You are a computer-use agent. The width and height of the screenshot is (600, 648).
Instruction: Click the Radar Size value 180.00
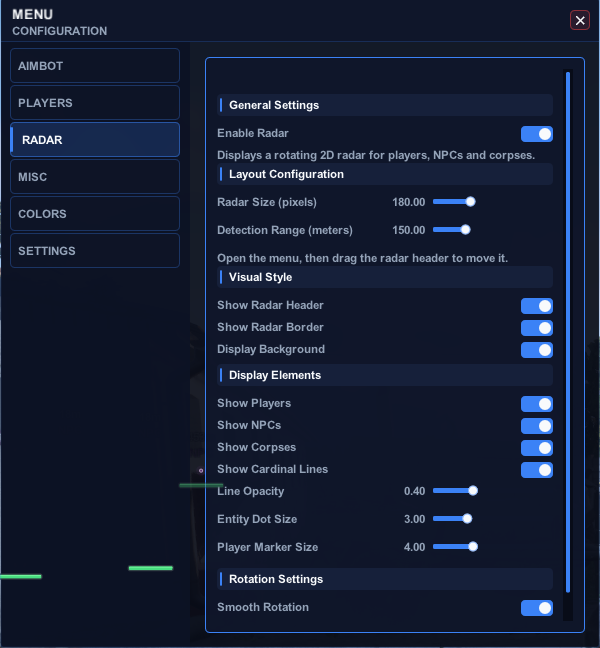click(x=408, y=202)
